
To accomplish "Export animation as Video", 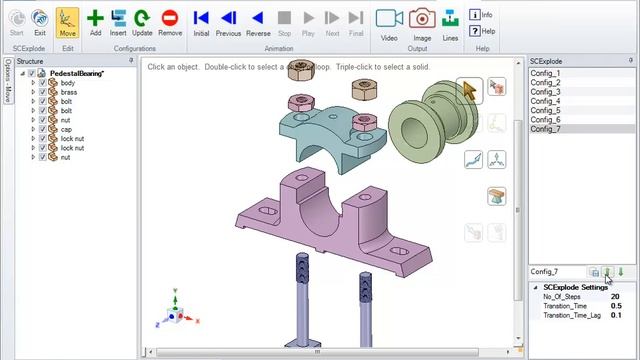I will [x=389, y=25].
